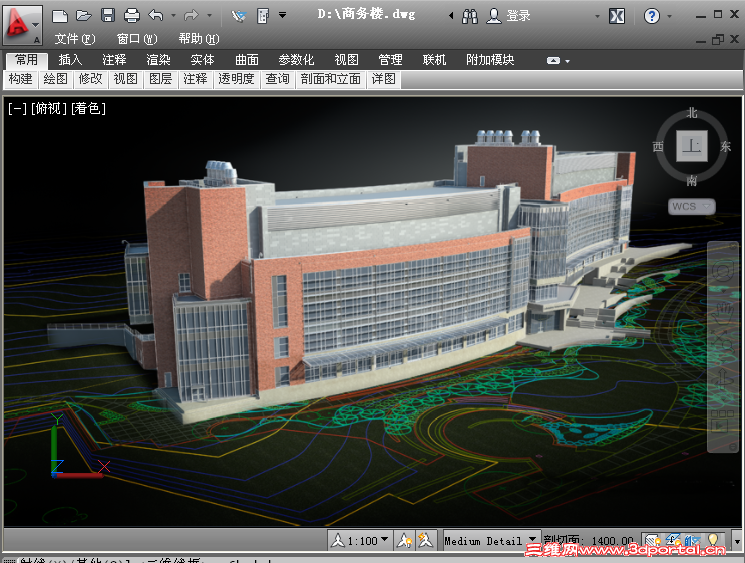Click the 上 face of the ViewCube
The image size is (745, 563).
(691, 146)
